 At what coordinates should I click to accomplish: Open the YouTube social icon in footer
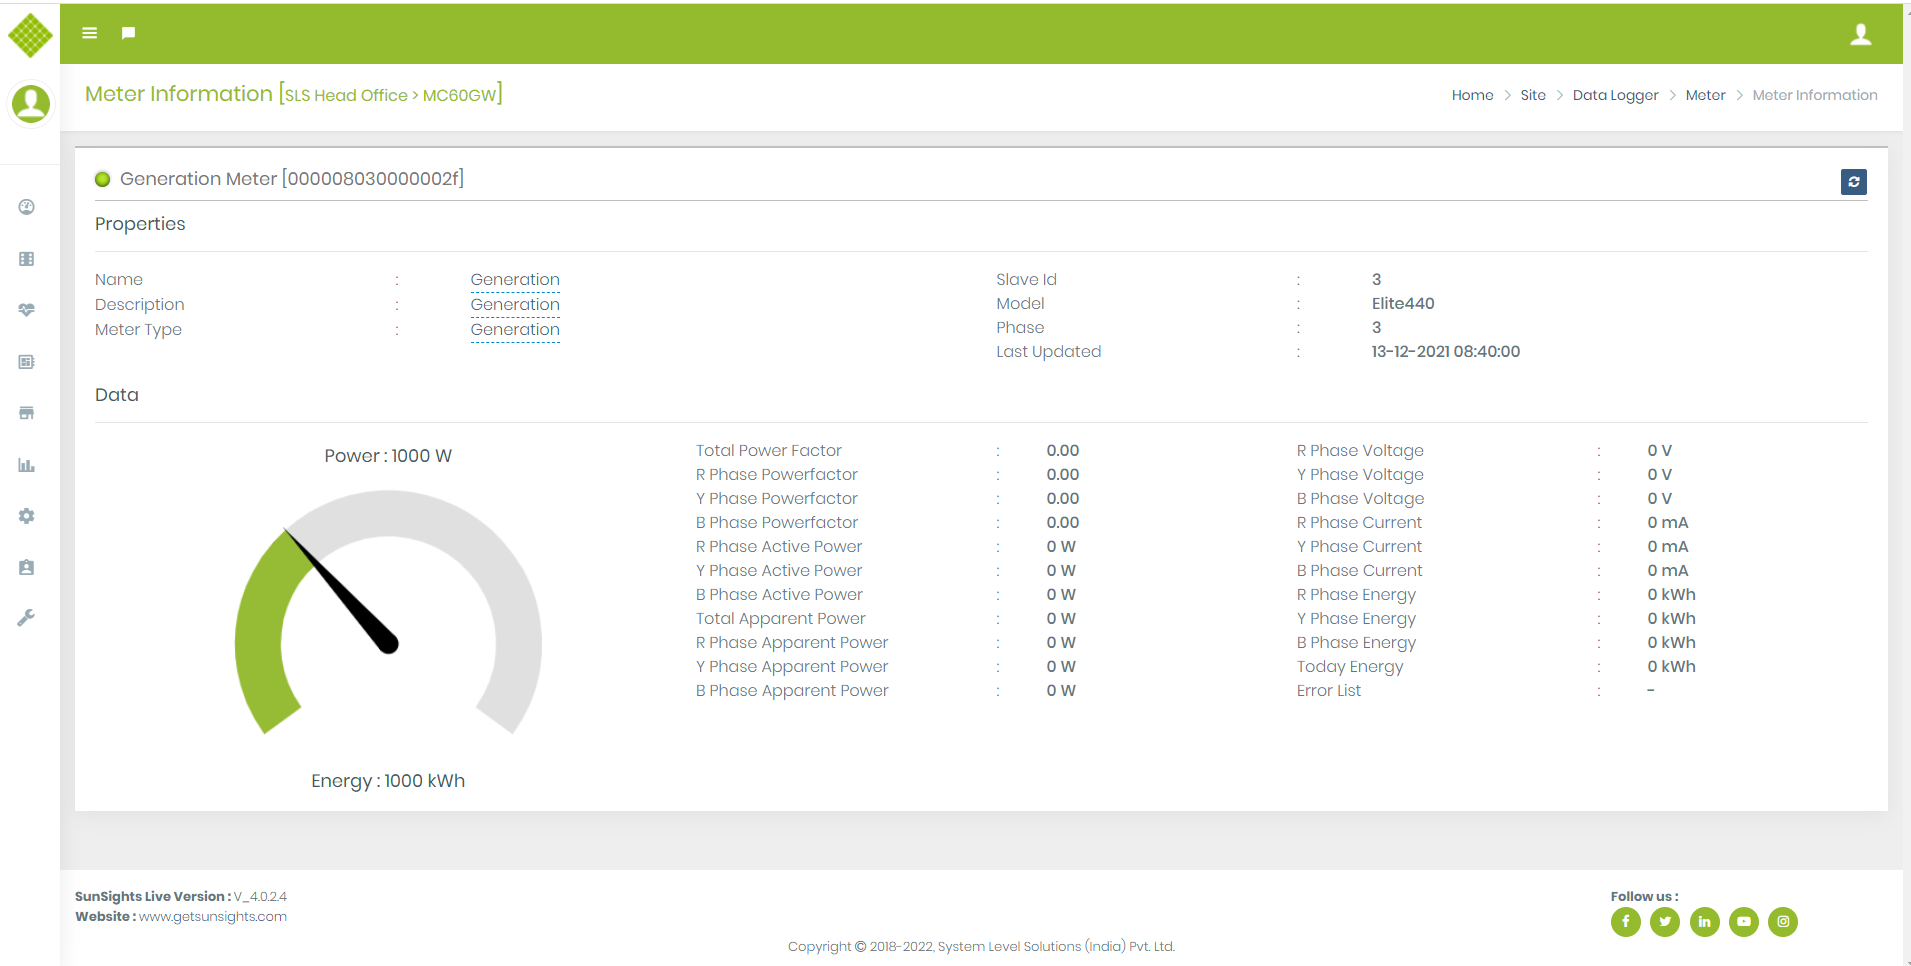point(1743,922)
